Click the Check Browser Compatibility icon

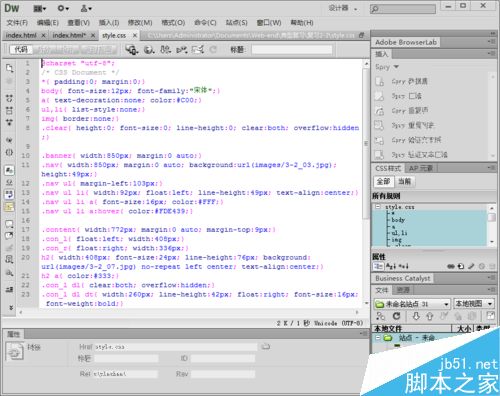198,50
